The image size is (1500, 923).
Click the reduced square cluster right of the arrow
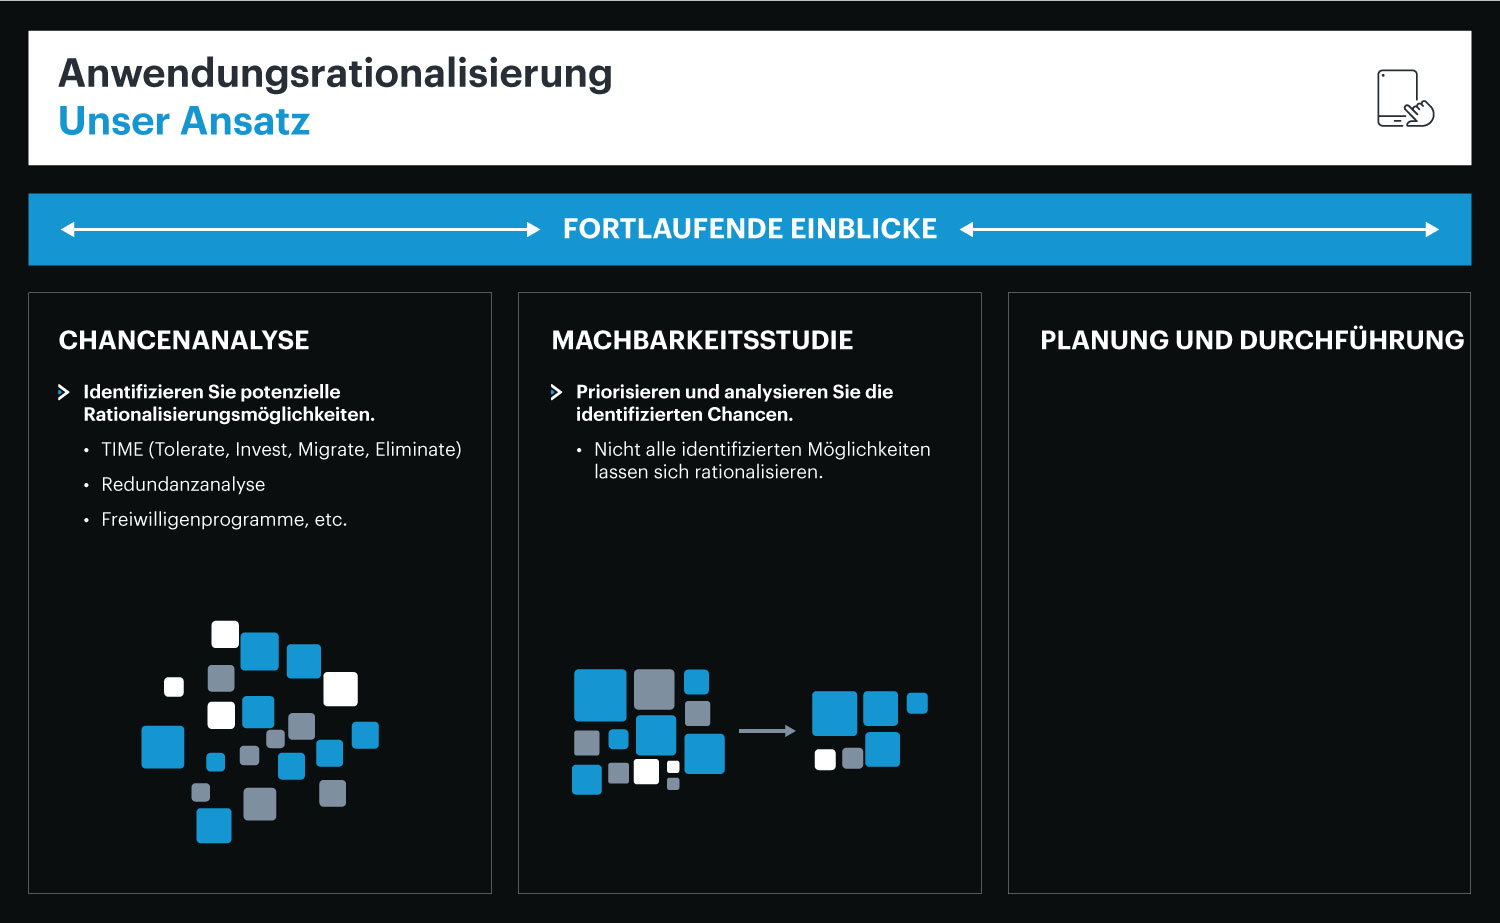pyautogui.click(x=868, y=730)
